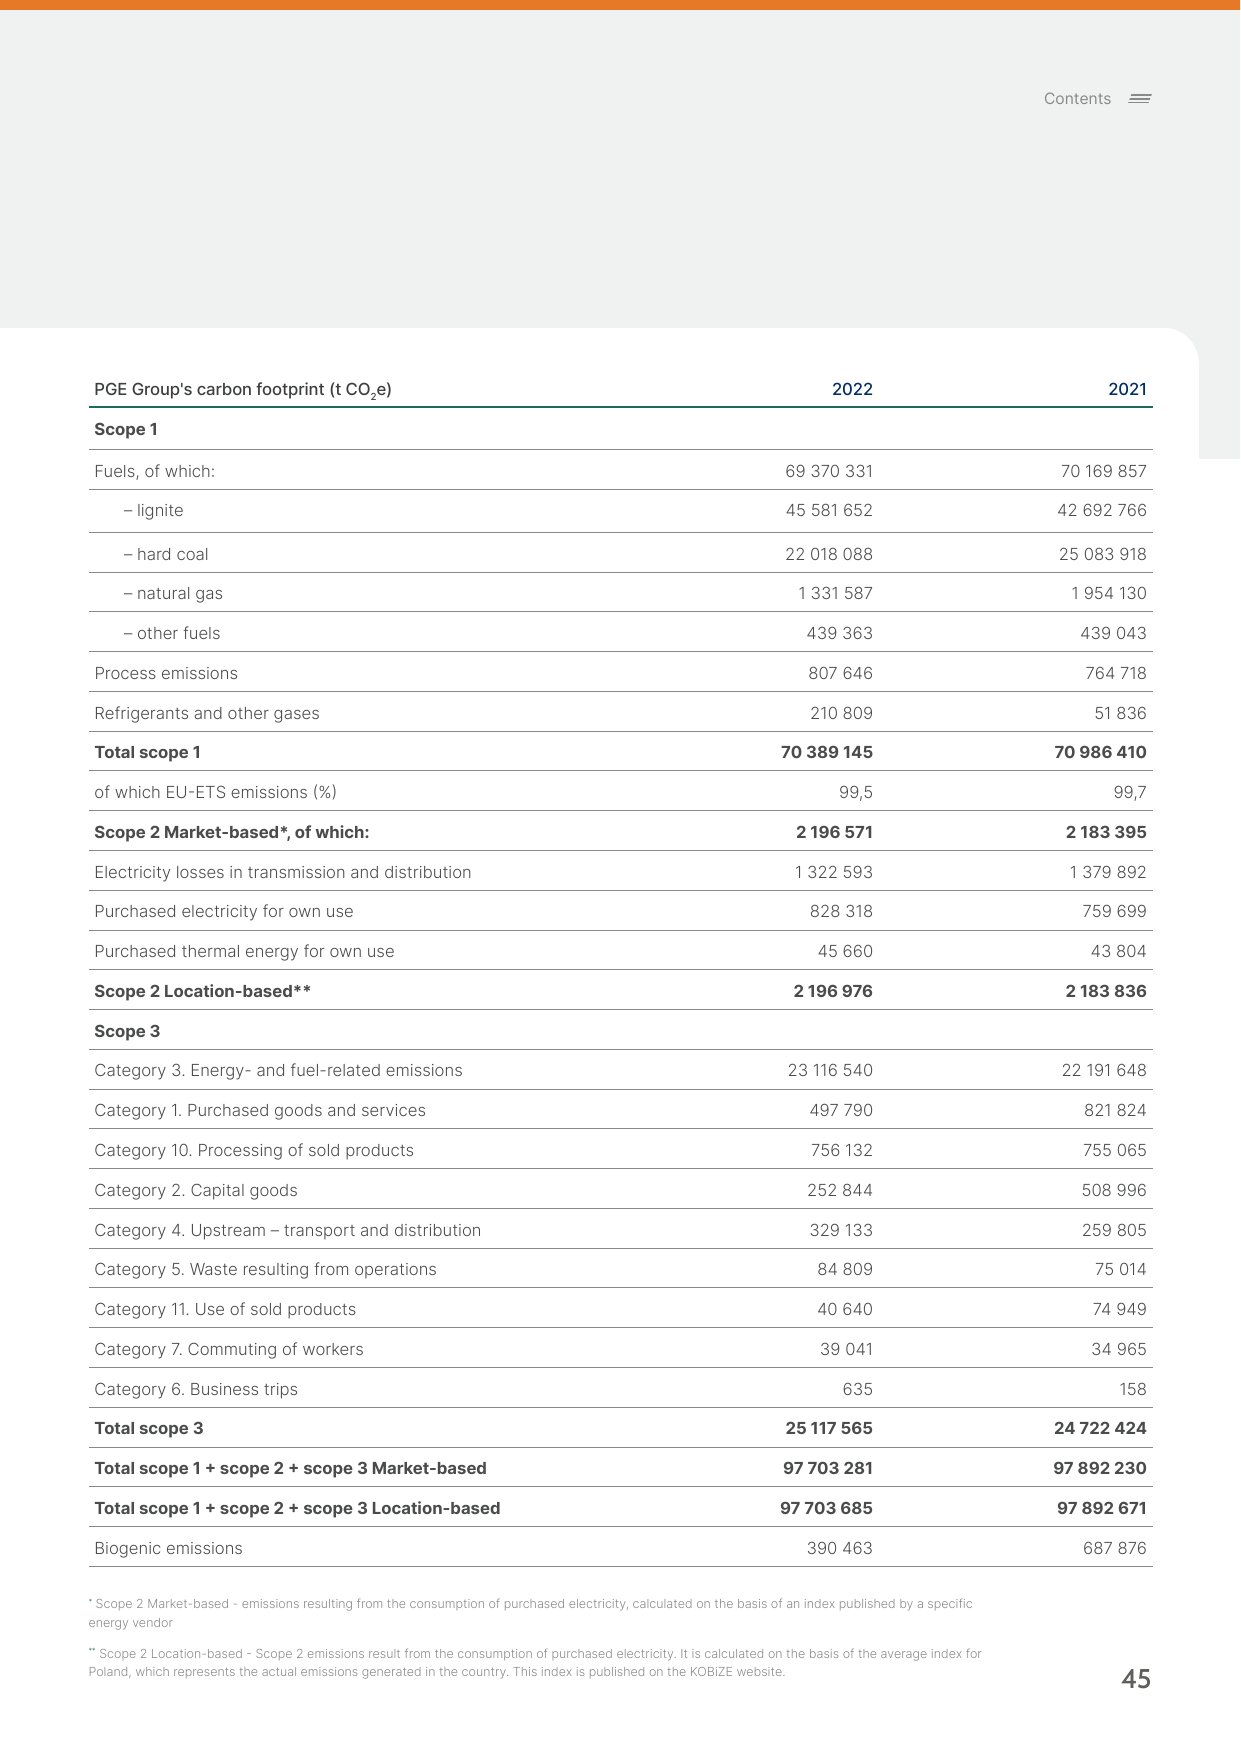Select Business trips 2022 value 635
This screenshot has width=1241, height=1754.
(858, 1389)
